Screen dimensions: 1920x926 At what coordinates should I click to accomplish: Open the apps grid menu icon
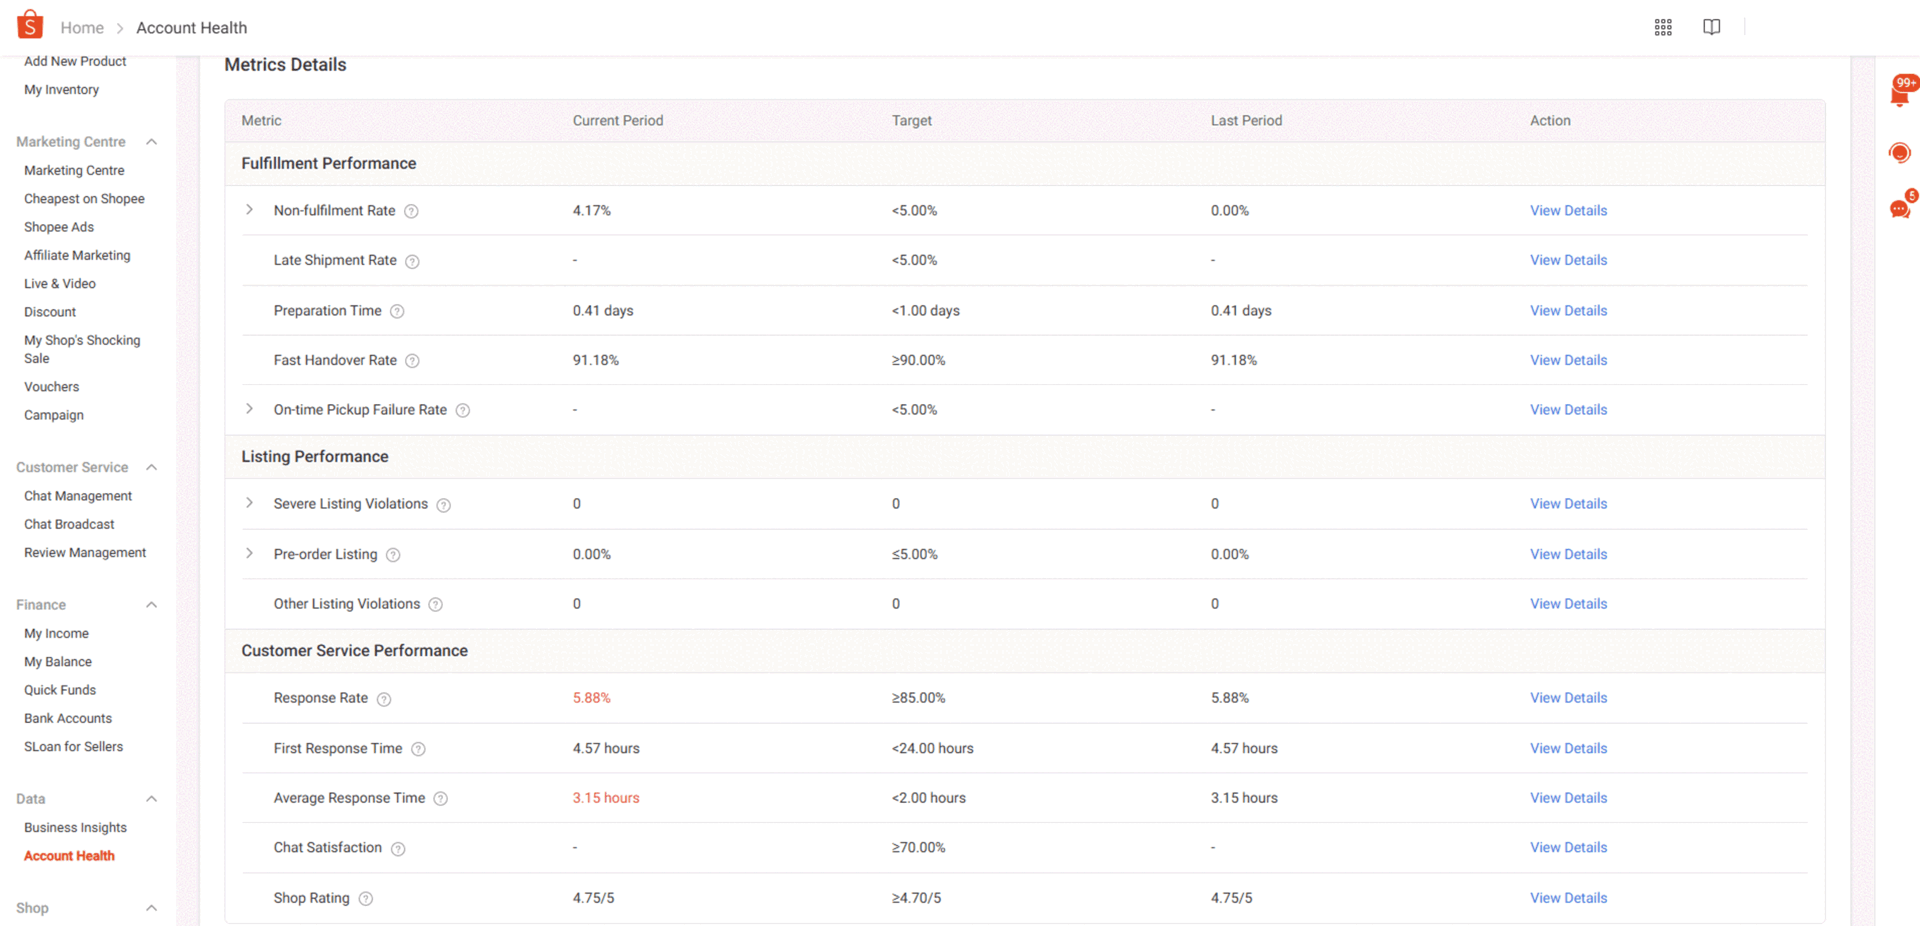tap(1663, 28)
